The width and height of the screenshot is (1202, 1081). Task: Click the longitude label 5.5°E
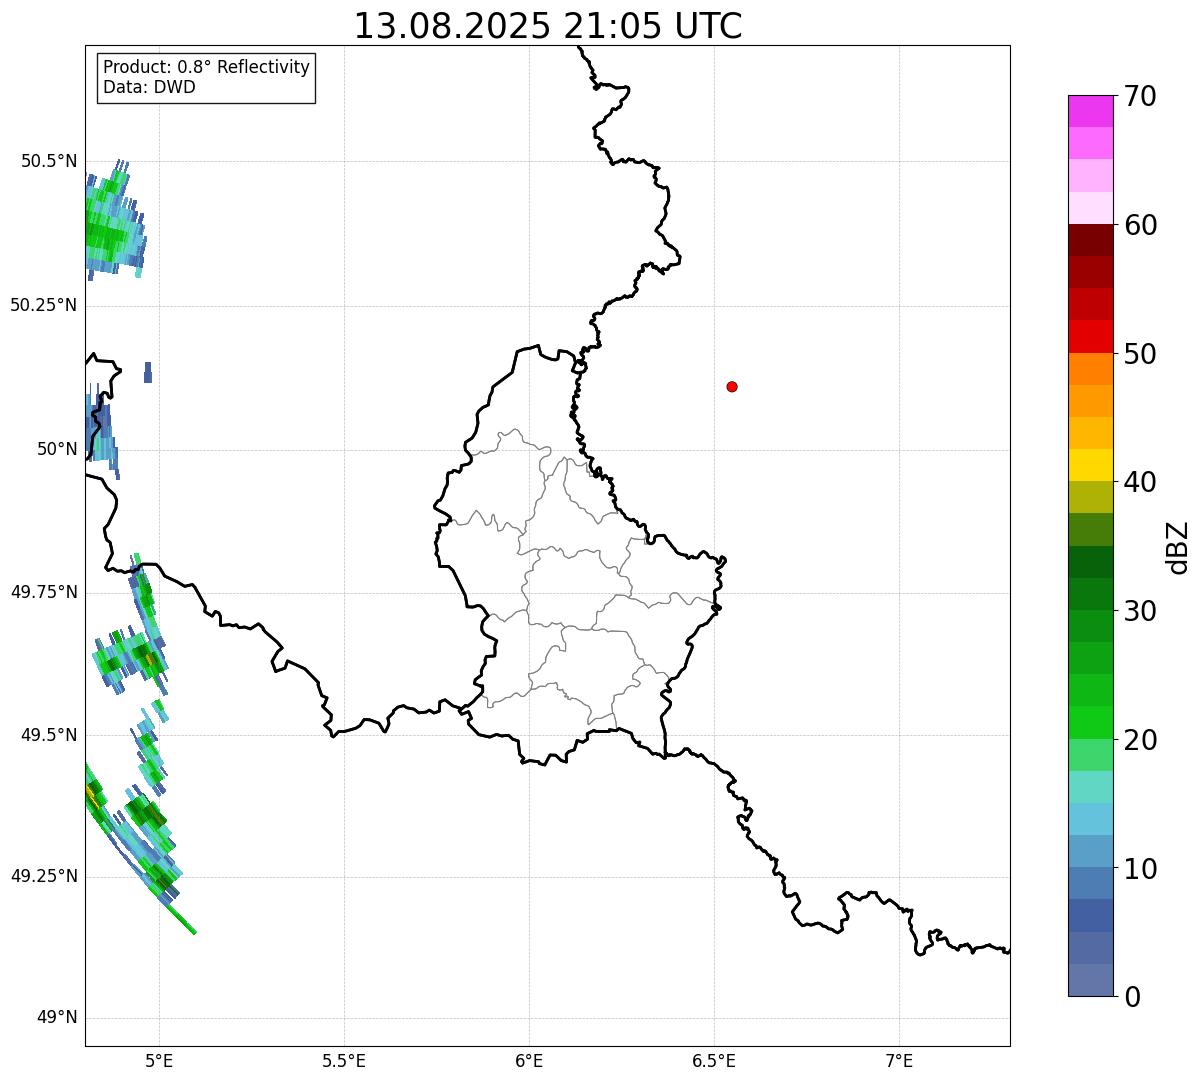(344, 1060)
